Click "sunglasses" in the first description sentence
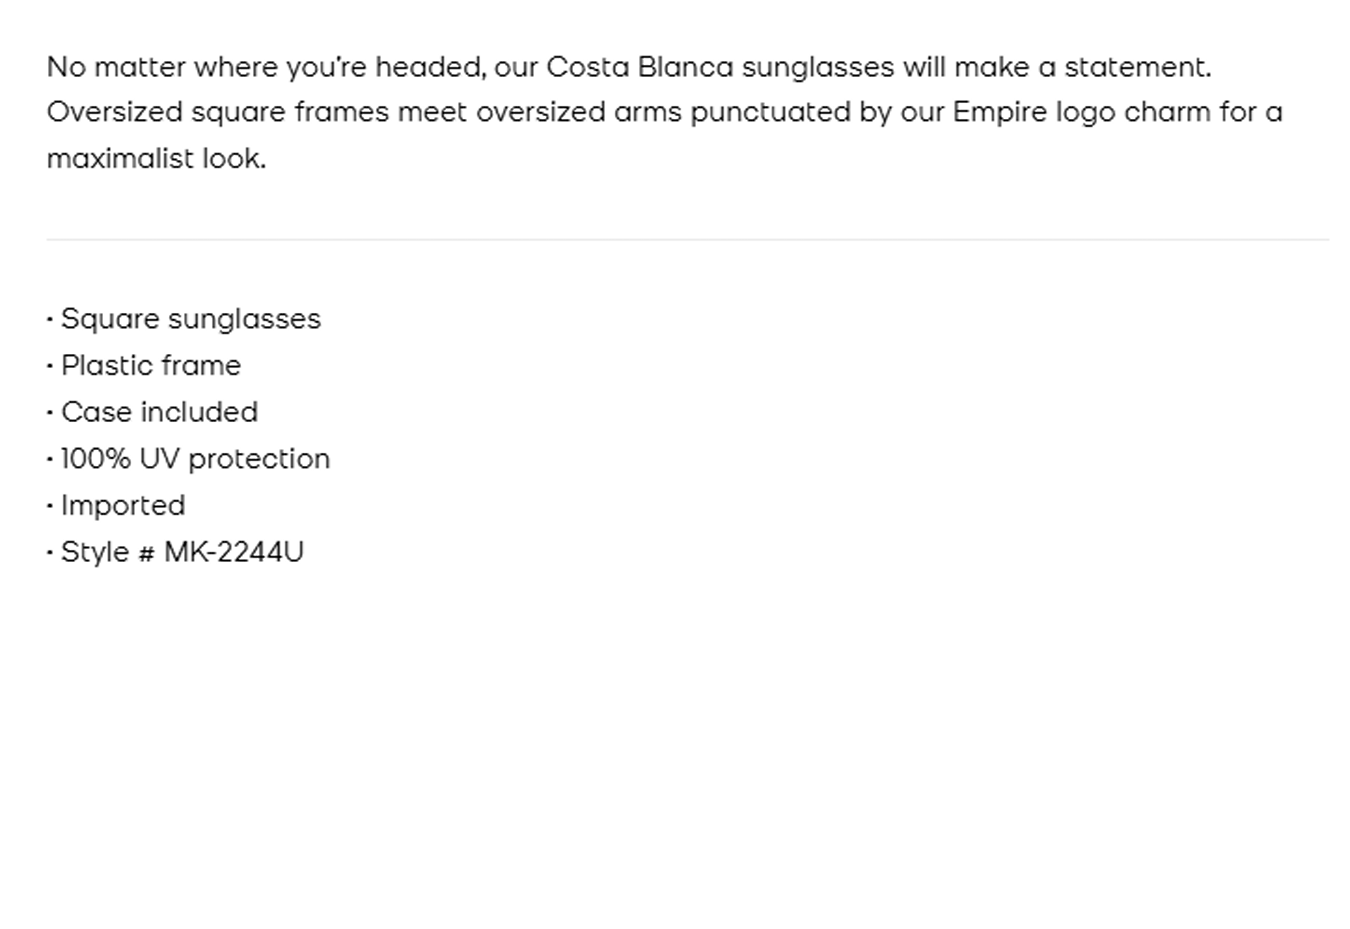Image resolution: width=1350 pixels, height=929 pixels. point(817,67)
